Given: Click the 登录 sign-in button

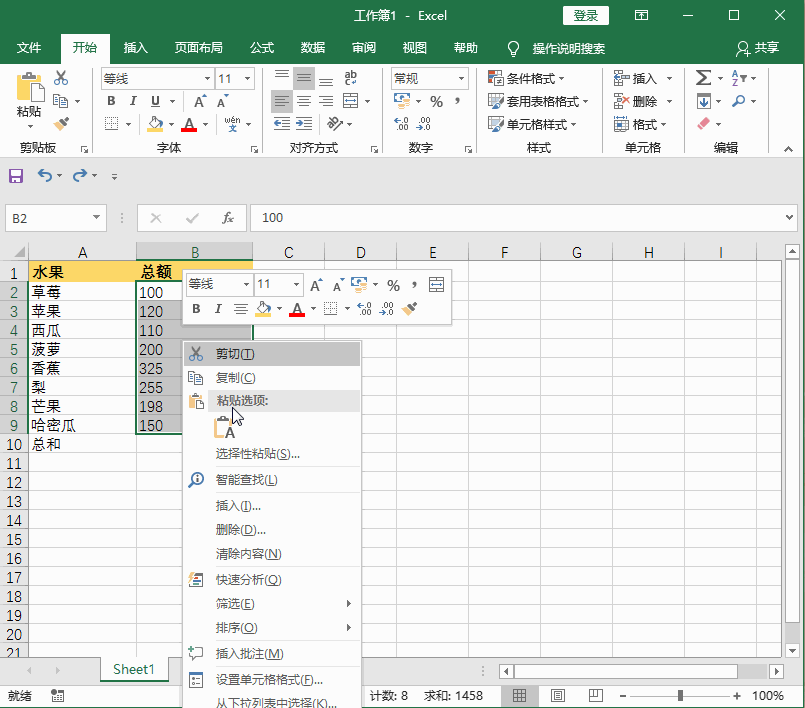Looking at the screenshot, I should click(x=586, y=15).
